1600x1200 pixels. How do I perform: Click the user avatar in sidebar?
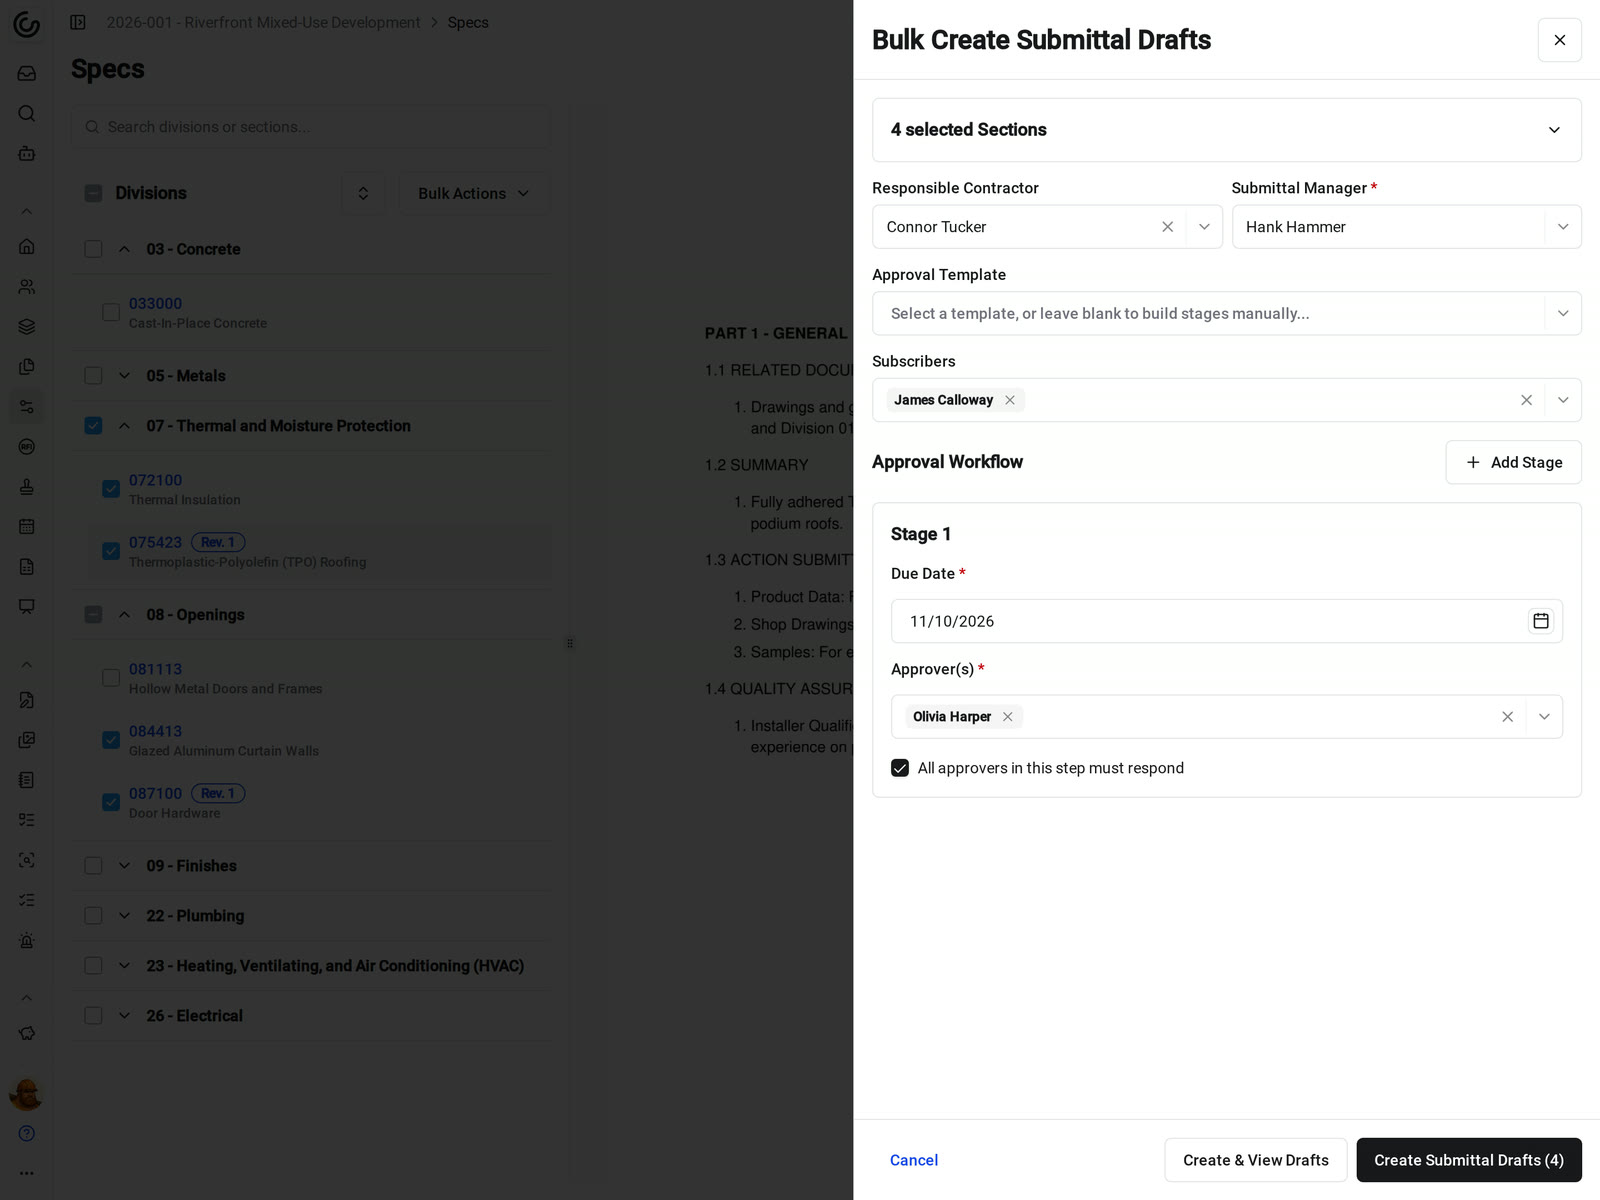26,1094
